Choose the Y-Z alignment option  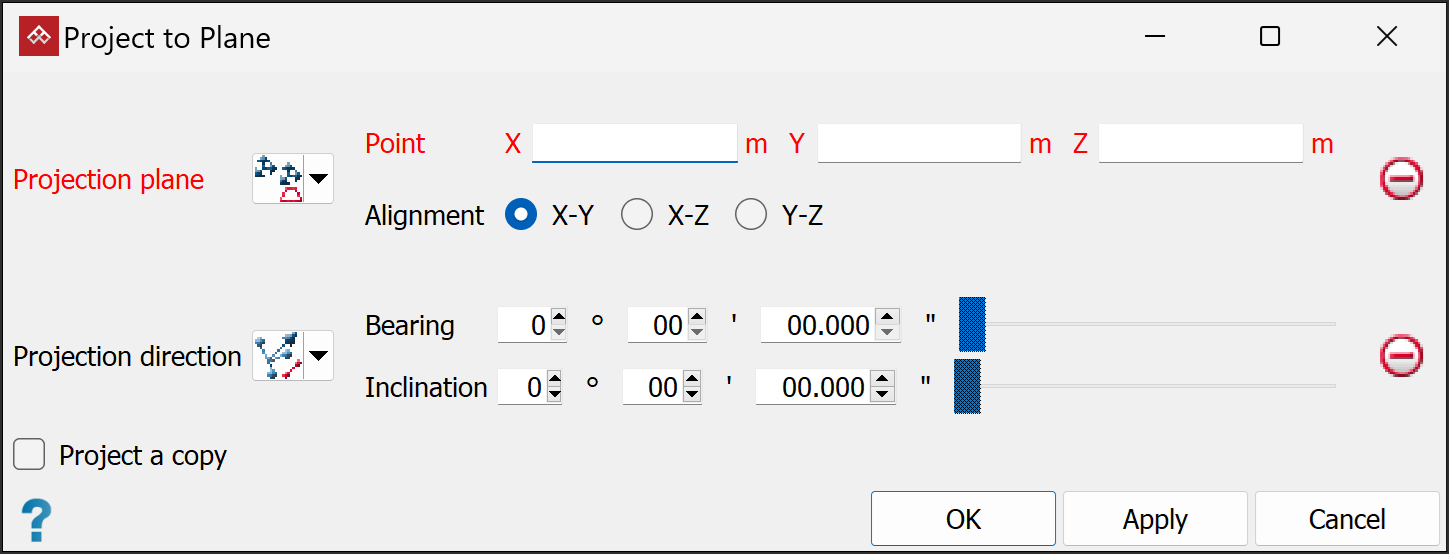pos(751,215)
